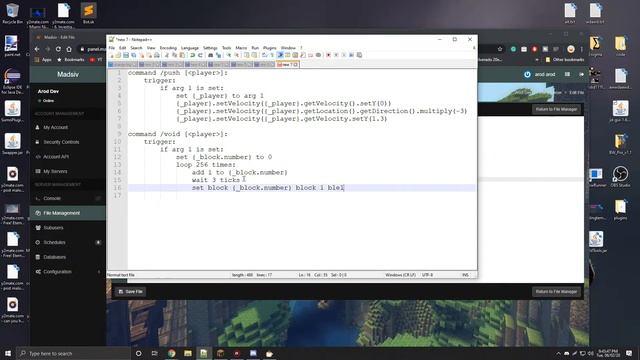Save the file with the Save icon
The height and width of the screenshot is (360, 640).
click(x=126, y=55)
